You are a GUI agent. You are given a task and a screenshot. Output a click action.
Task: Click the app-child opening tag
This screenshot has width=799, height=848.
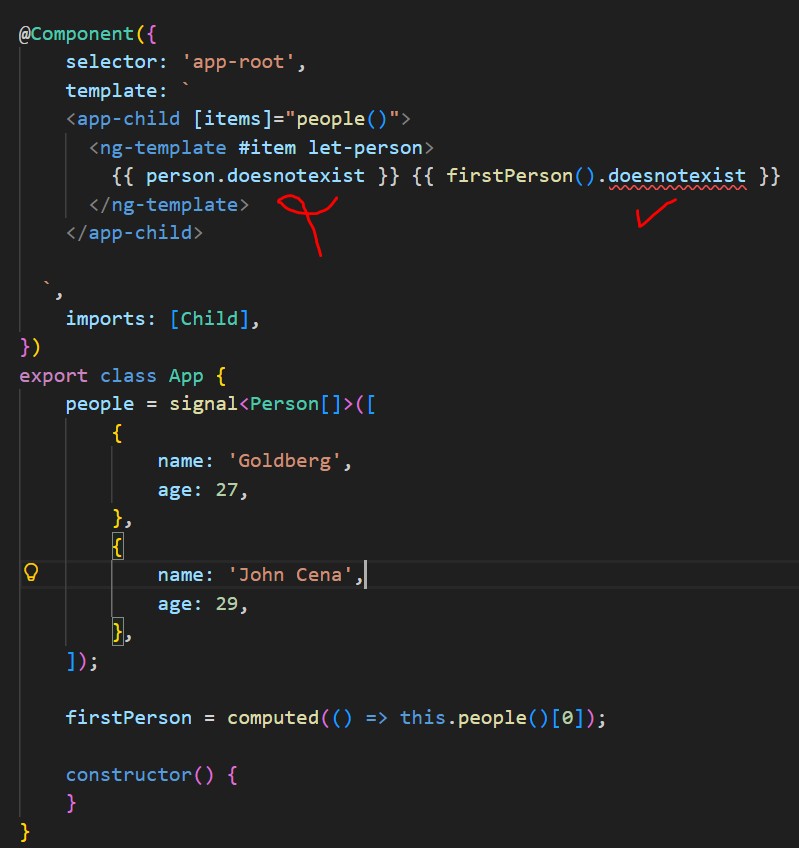[238, 119]
